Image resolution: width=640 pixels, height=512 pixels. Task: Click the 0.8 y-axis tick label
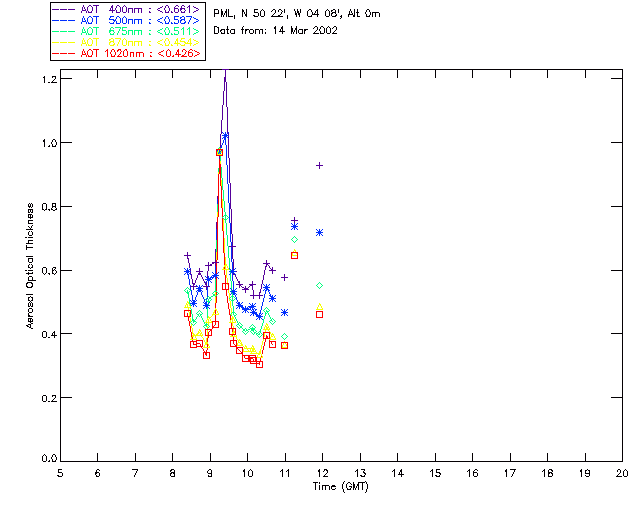click(x=49, y=207)
